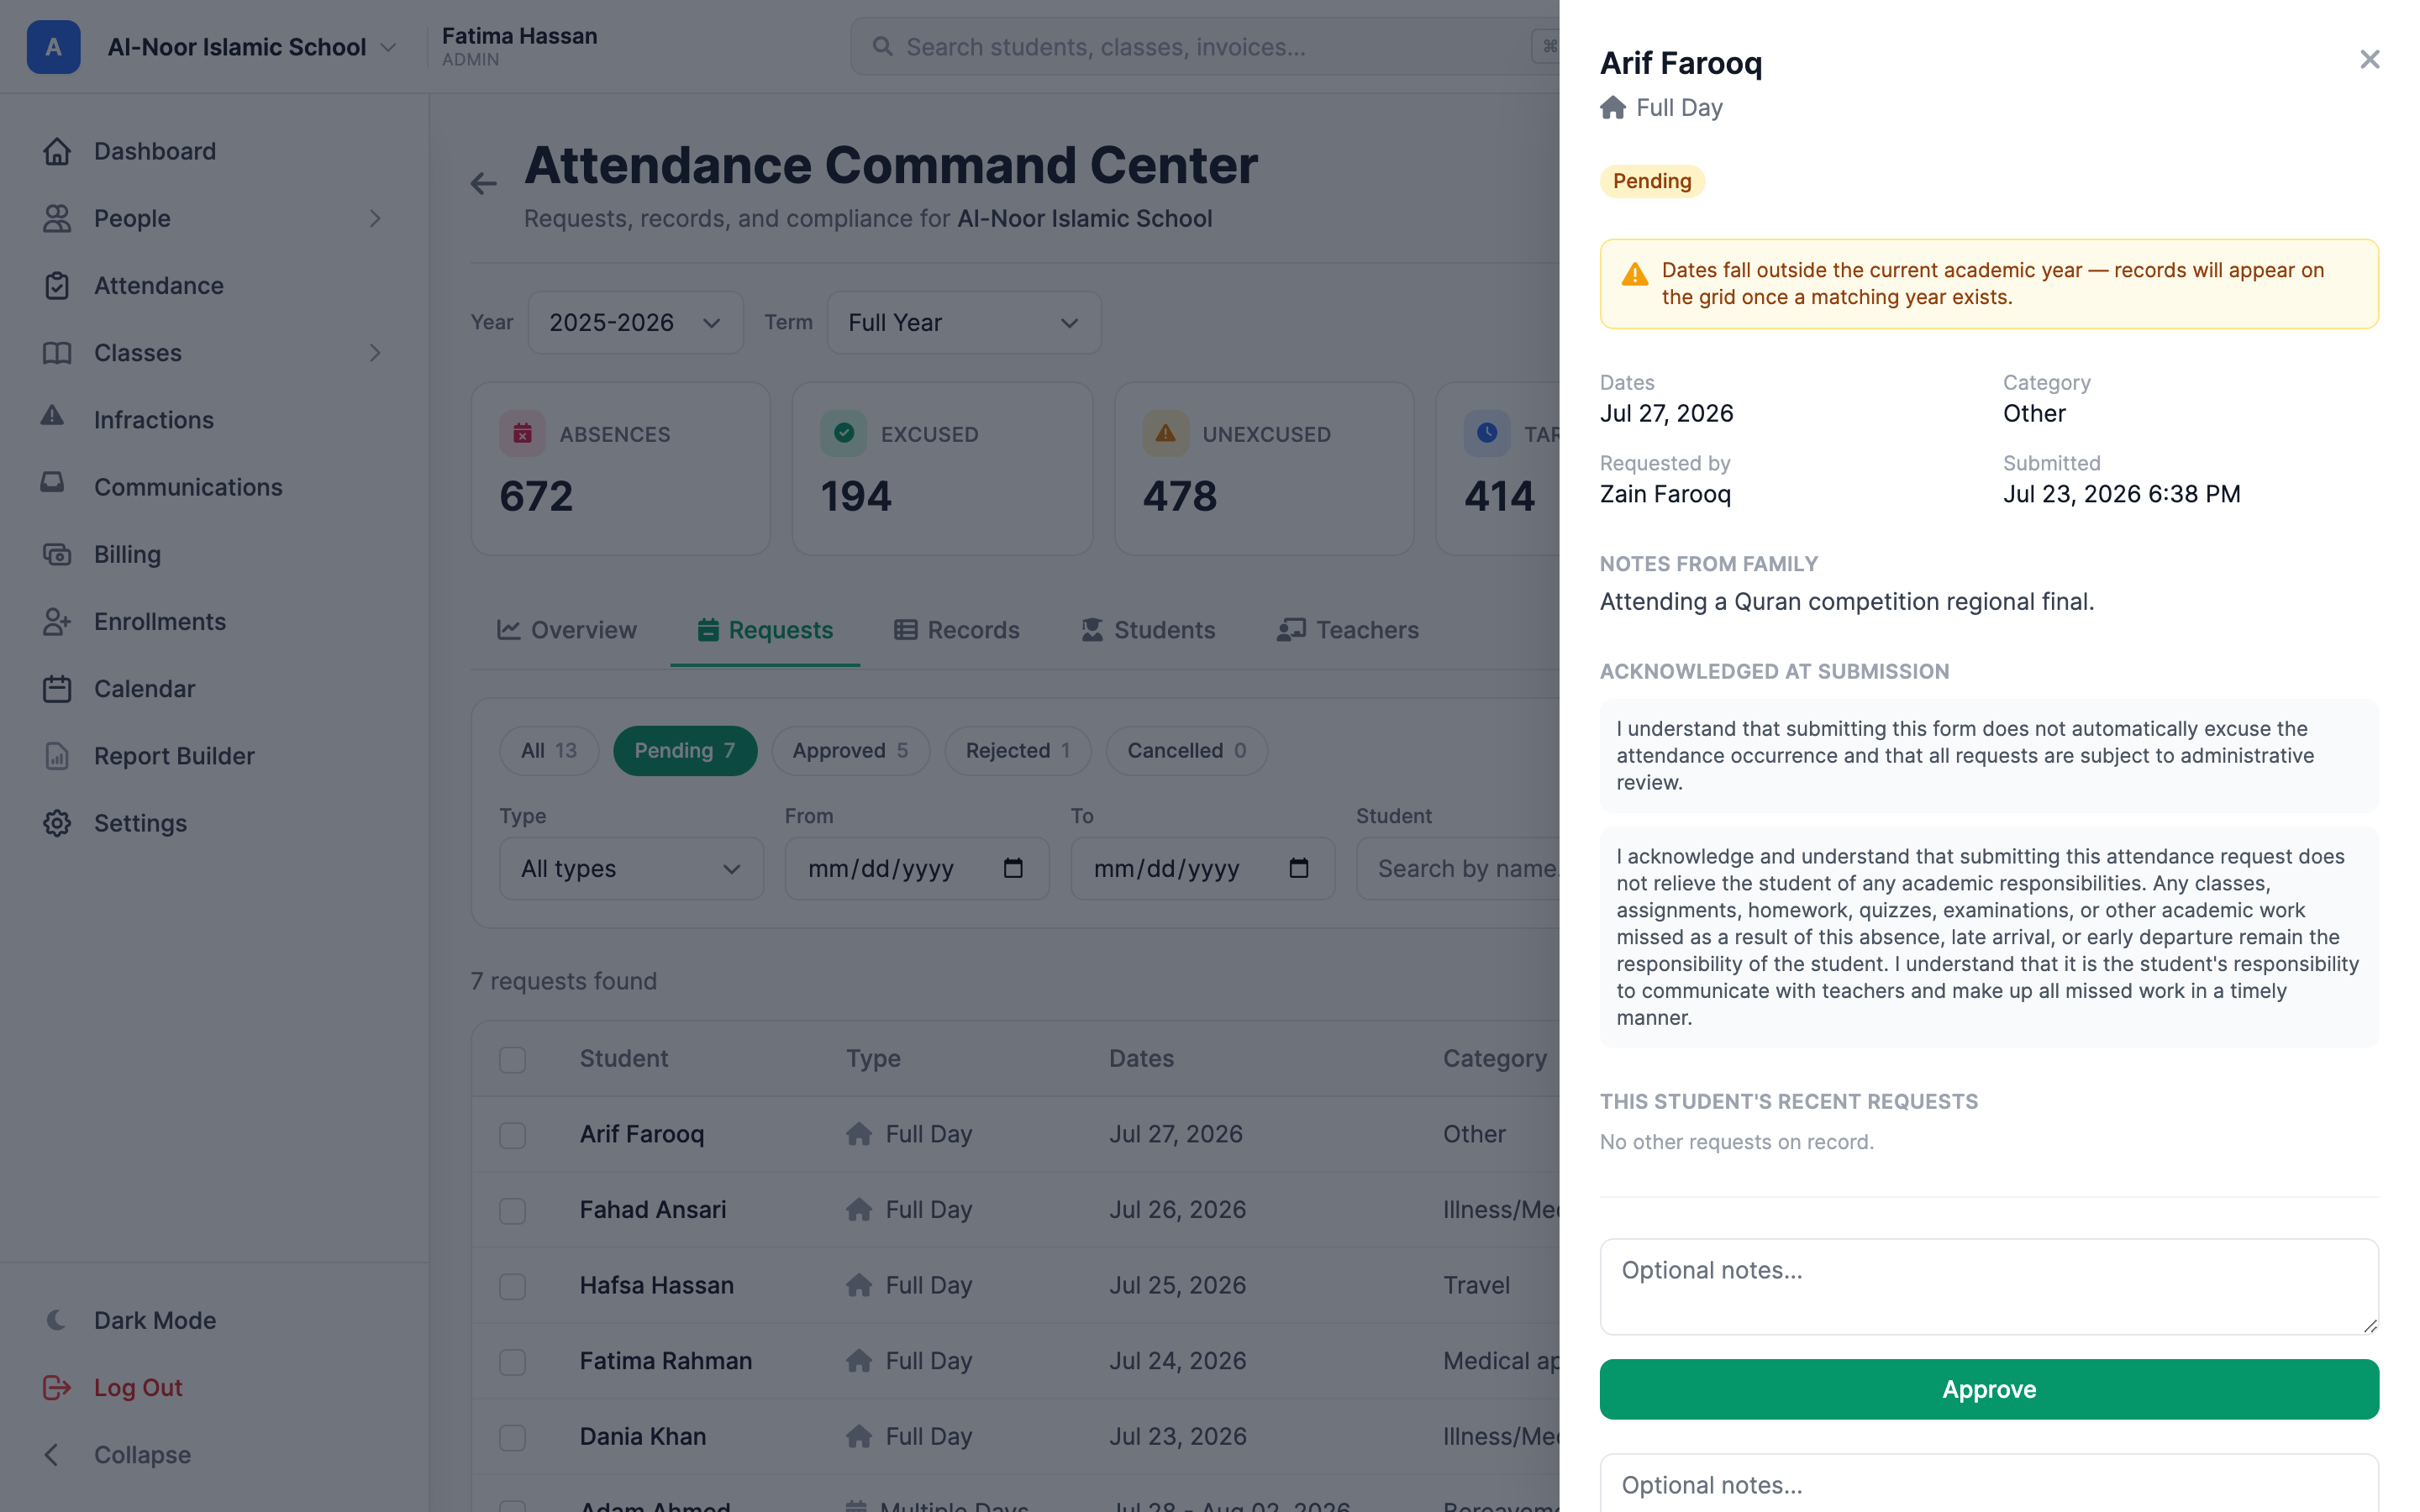This screenshot has height=1512, width=2420.
Task: Open the Year 2025-2026 dropdown
Action: [x=636, y=322]
